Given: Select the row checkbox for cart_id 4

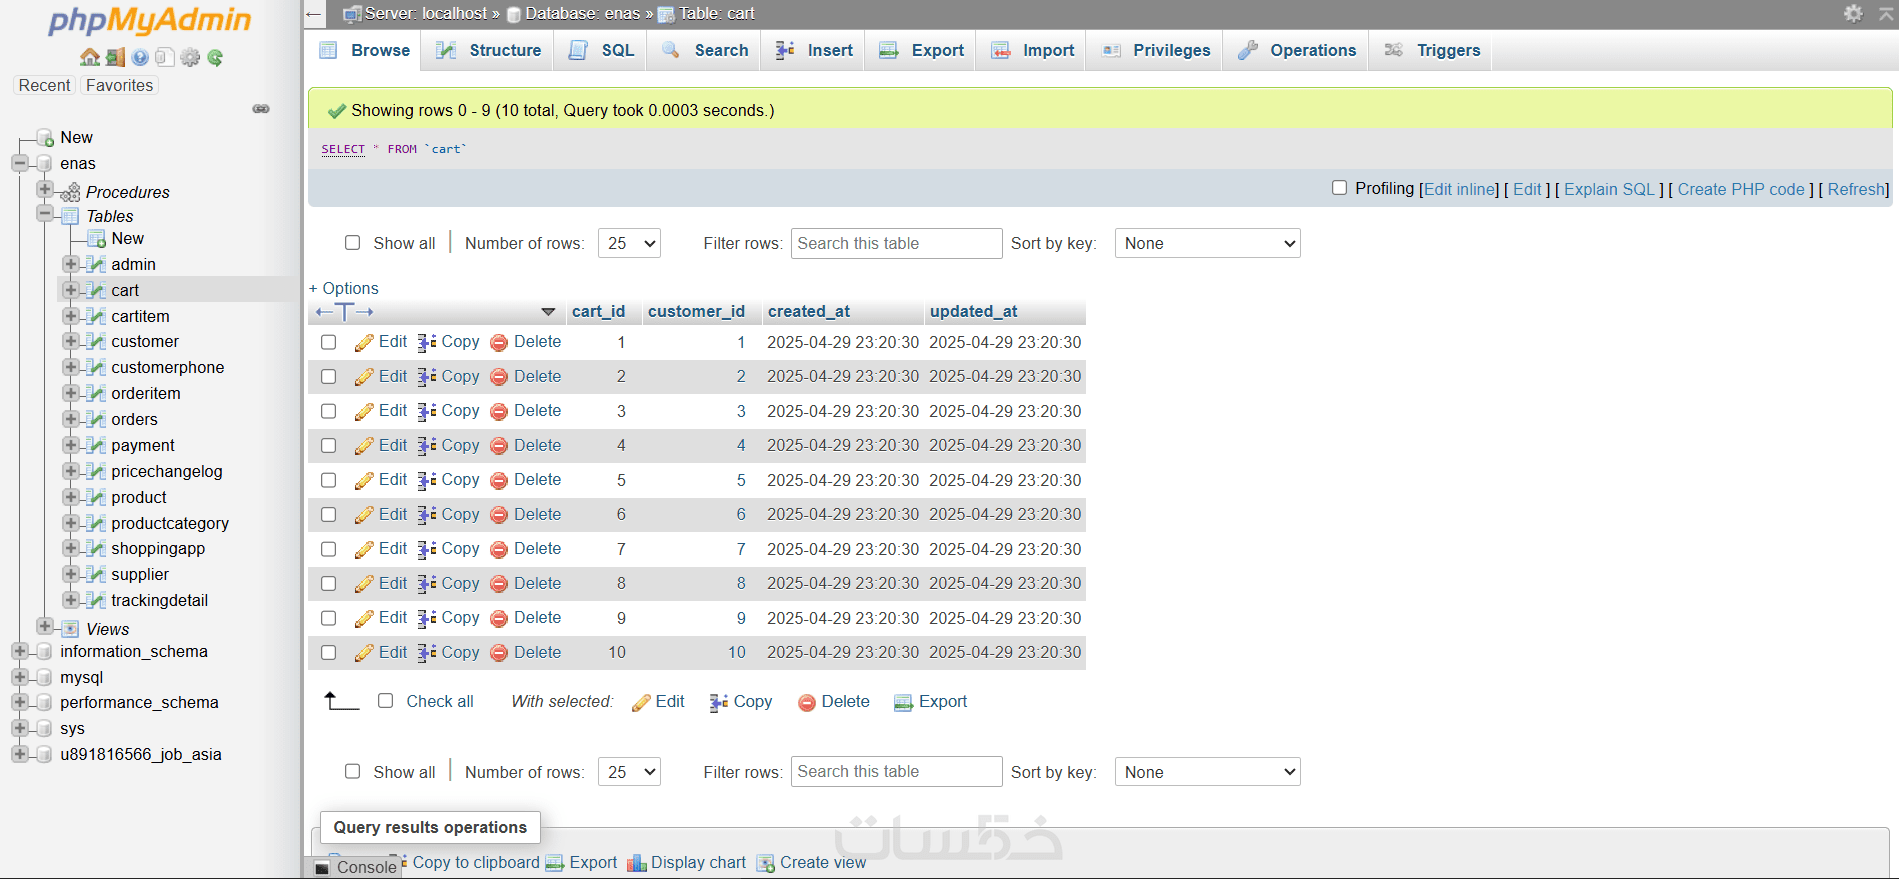Looking at the screenshot, I should click(328, 445).
